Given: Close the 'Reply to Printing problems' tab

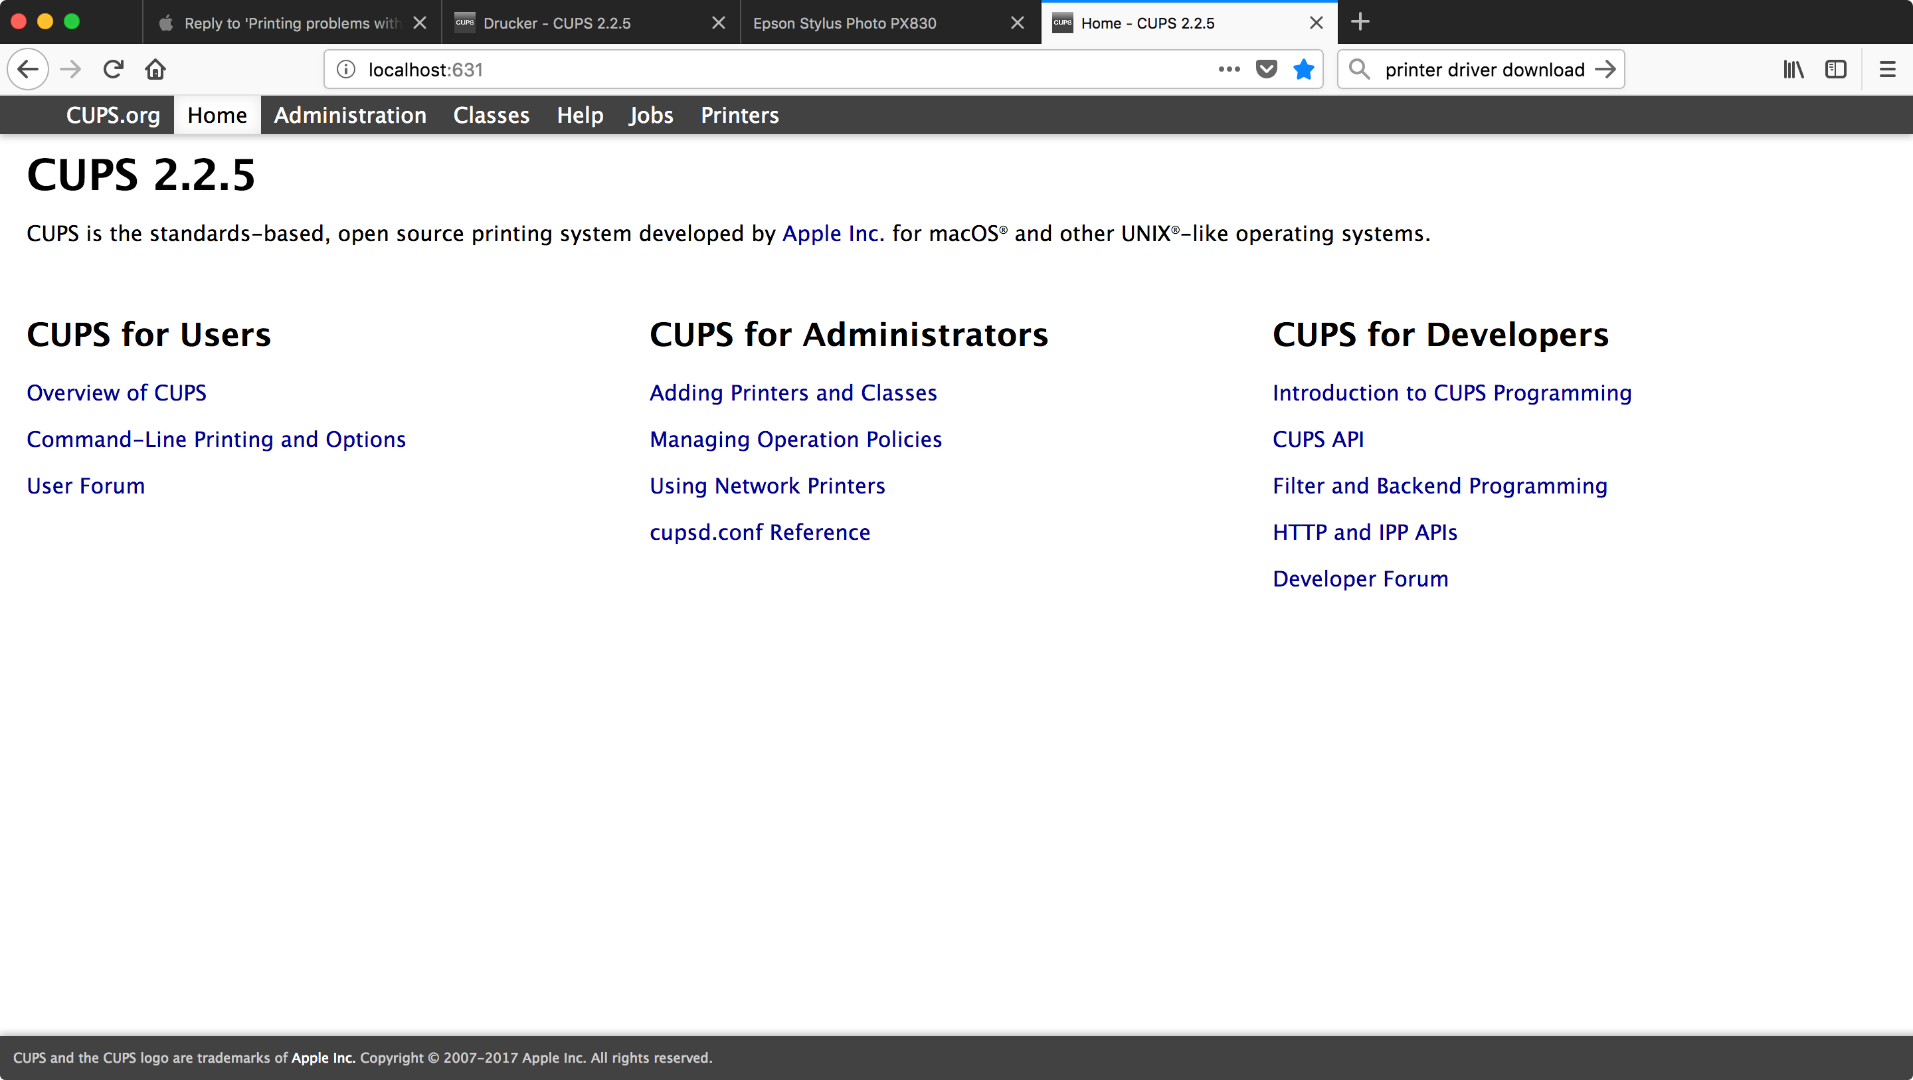Looking at the screenshot, I should tap(420, 22).
